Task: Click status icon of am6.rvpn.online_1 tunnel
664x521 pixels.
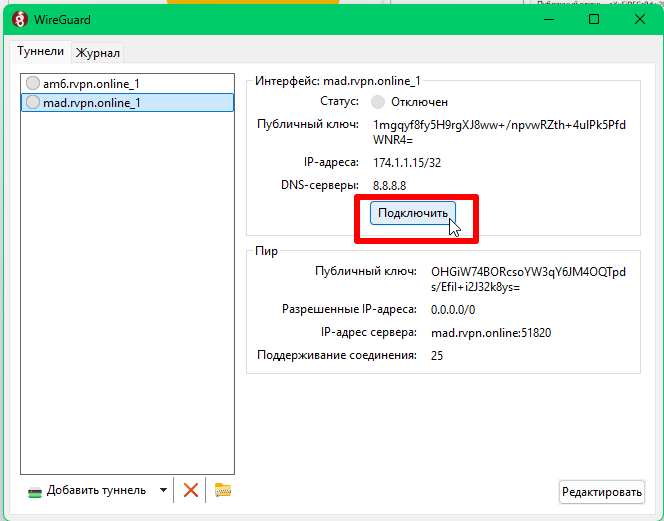Action: pyautogui.click(x=33, y=84)
